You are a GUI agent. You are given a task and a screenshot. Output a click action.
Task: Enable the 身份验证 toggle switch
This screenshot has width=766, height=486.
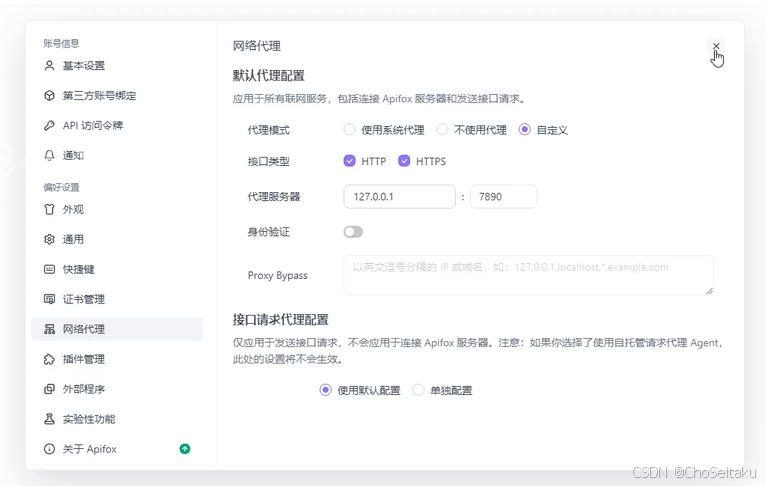[x=353, y=232]
